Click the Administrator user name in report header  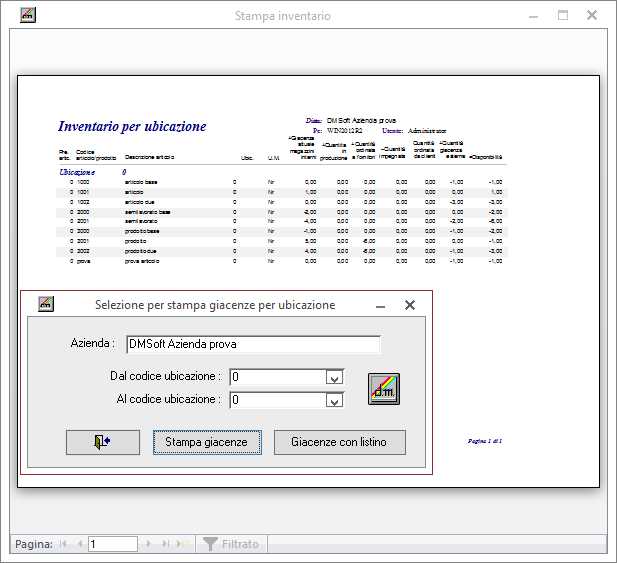(427, 131)
